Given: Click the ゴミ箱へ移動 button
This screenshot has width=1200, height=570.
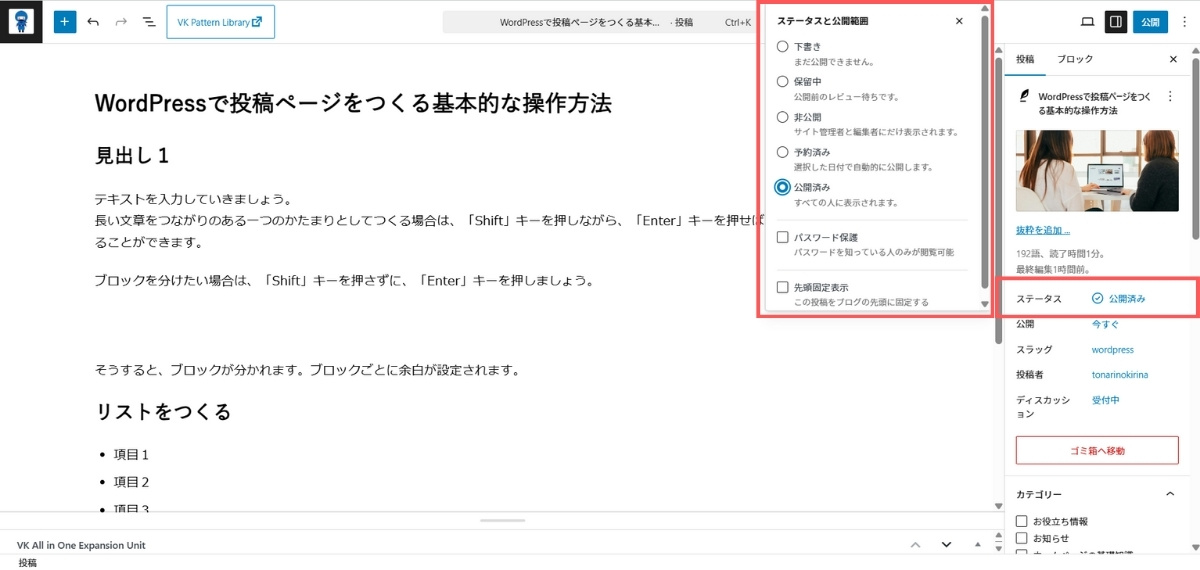Looking at the screenshot, I should coord(1098,450).
